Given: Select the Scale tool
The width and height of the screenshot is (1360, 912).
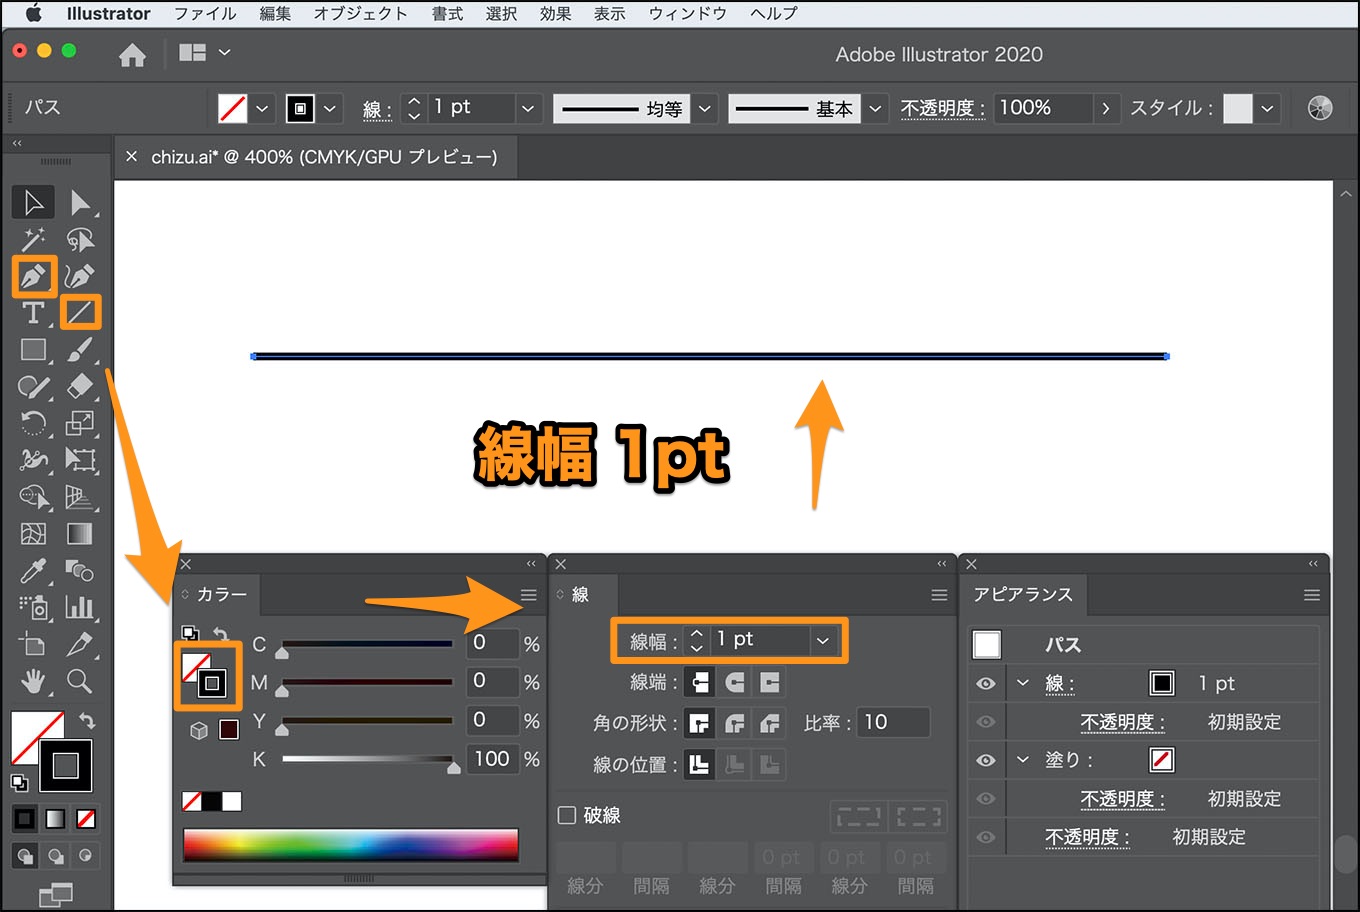Looking at the screenshot, I should click(80, 423).
